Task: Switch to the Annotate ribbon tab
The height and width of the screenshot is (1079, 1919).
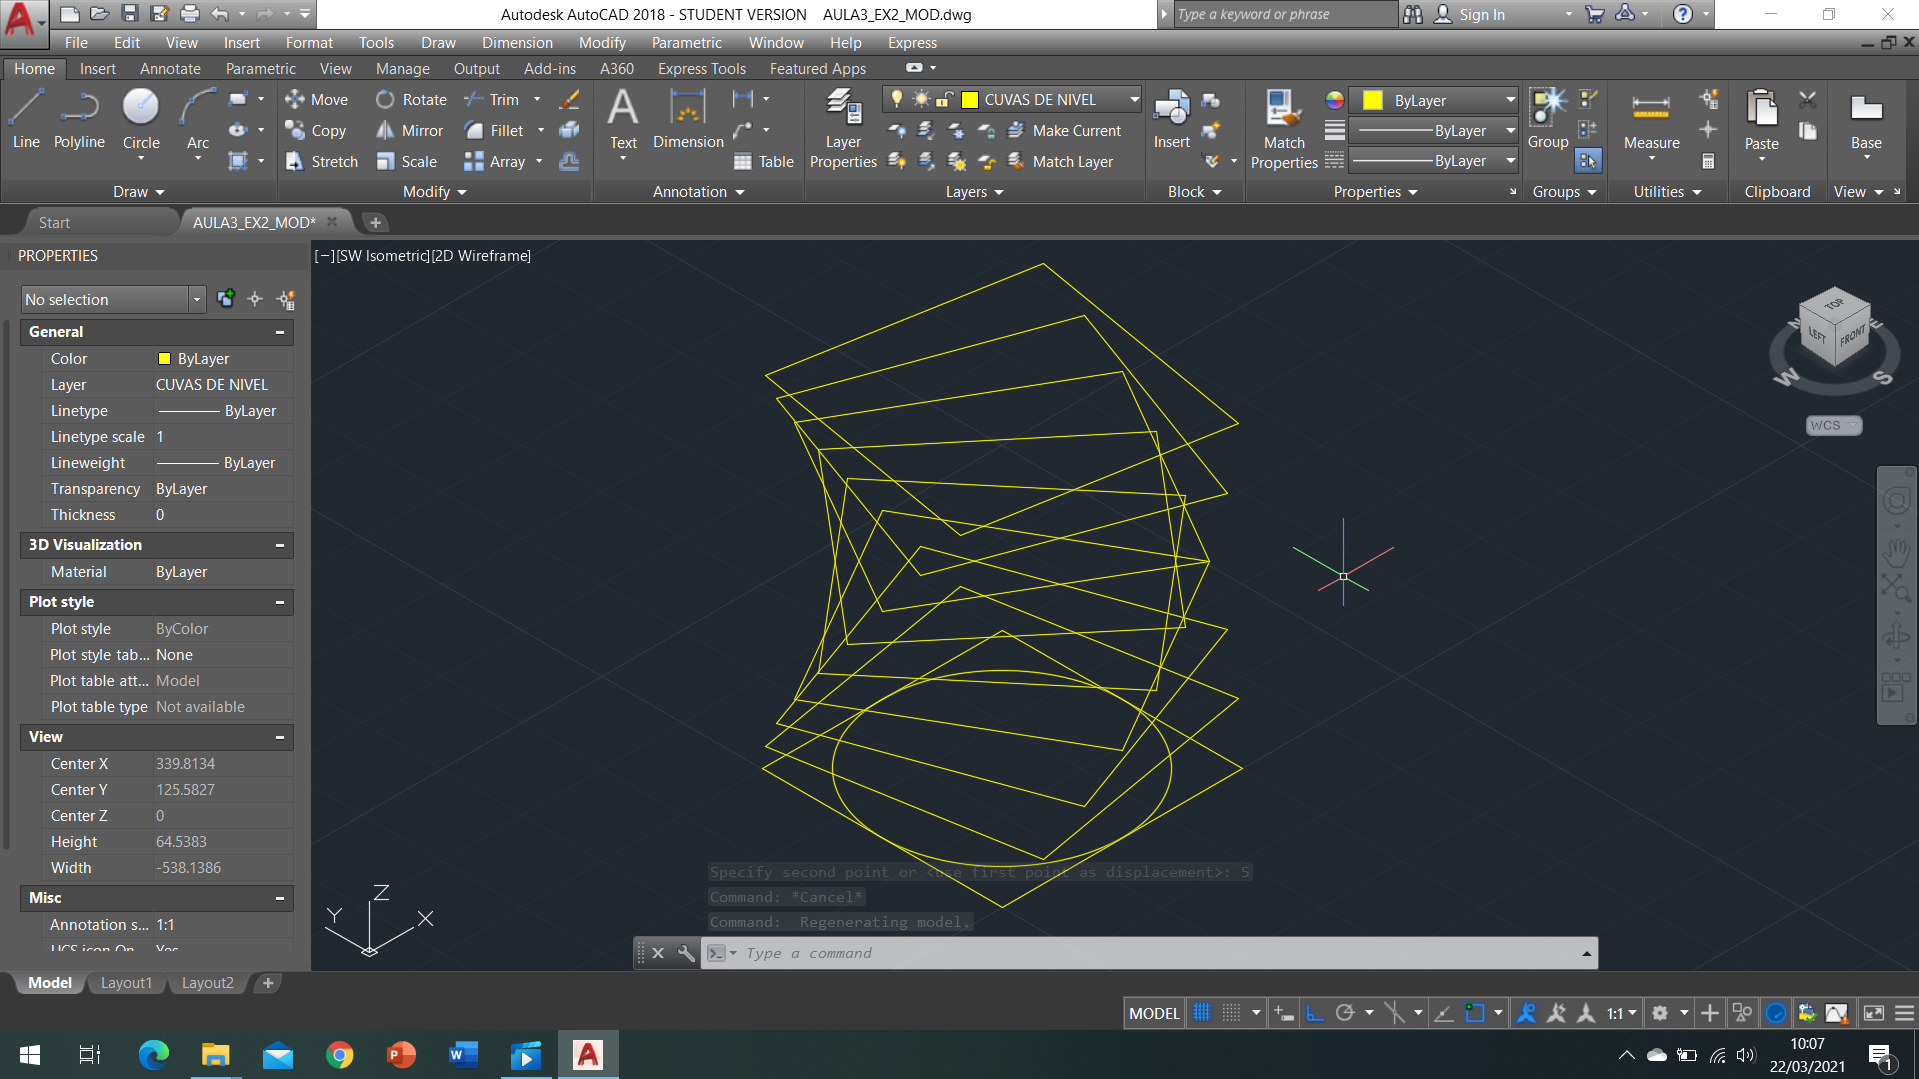Action: 170,69
